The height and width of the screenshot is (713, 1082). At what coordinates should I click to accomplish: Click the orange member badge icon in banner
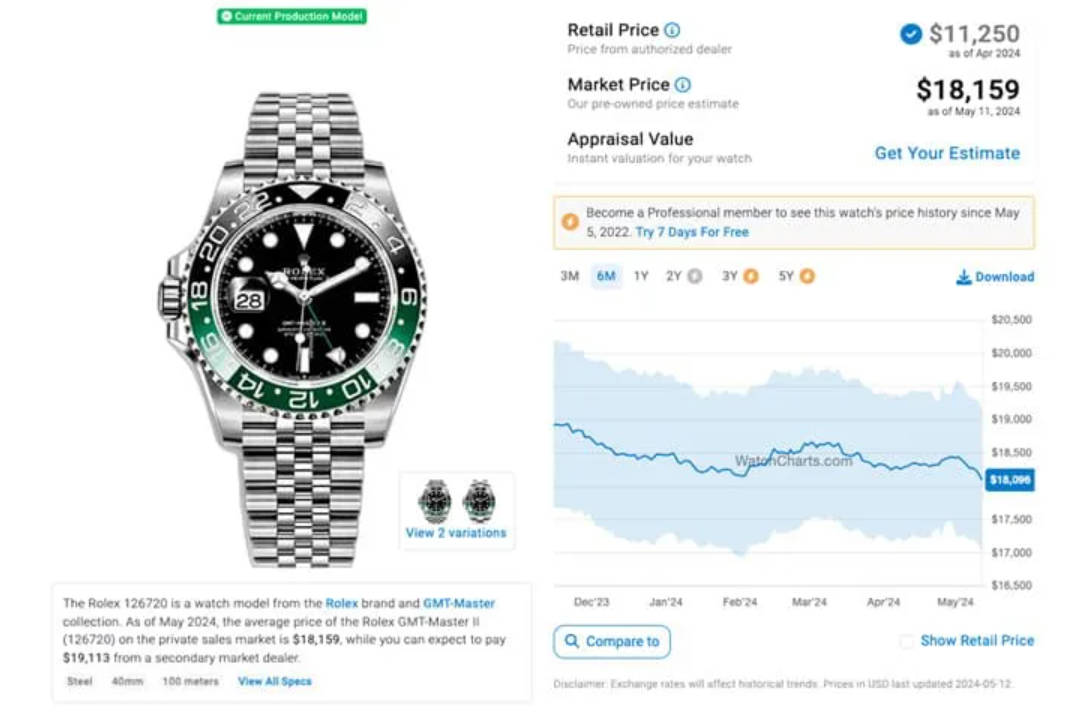(571, 222)
